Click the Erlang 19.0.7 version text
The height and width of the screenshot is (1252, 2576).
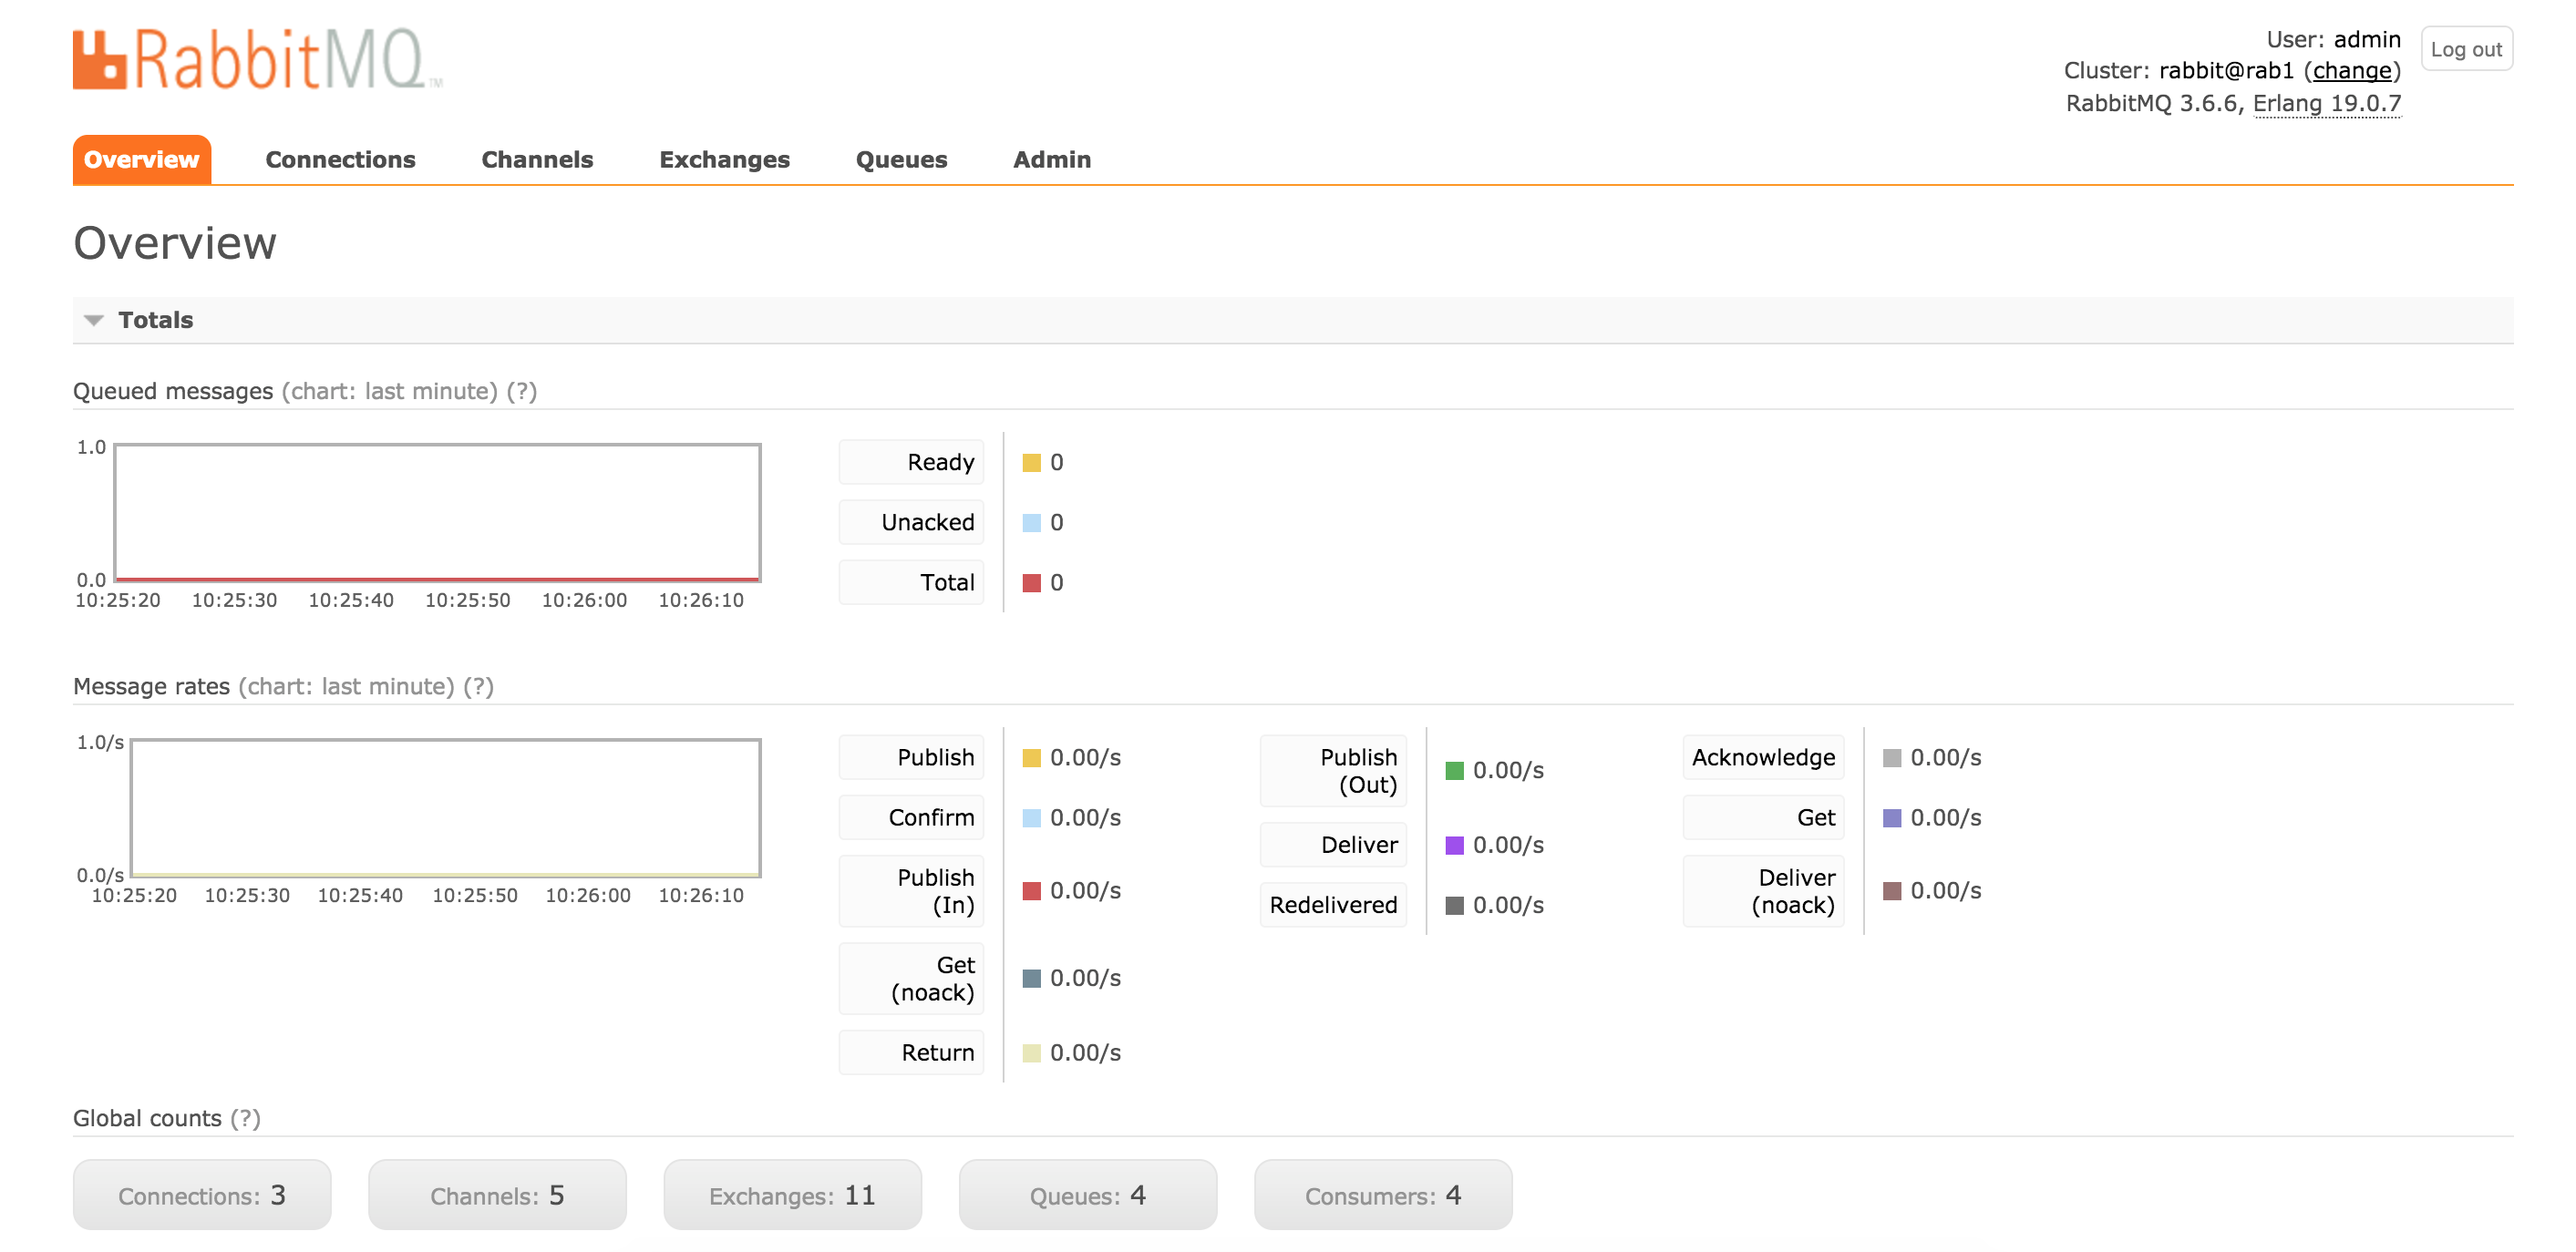2326,104
